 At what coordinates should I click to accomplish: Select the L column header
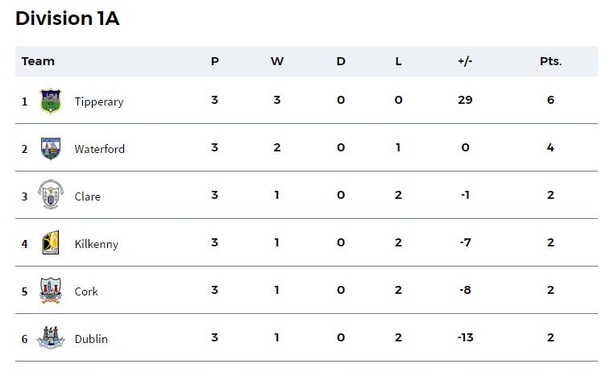398,61
